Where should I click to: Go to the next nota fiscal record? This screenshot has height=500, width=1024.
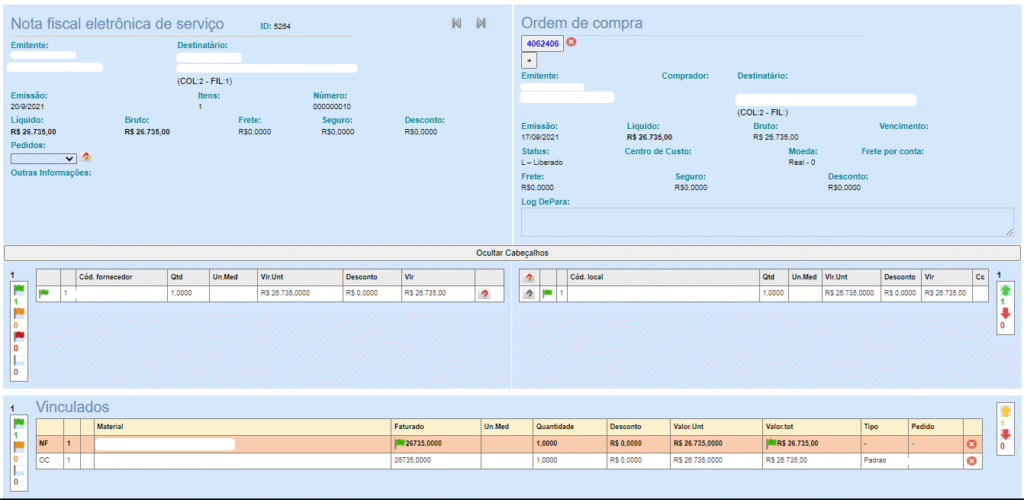pos(481,23)
